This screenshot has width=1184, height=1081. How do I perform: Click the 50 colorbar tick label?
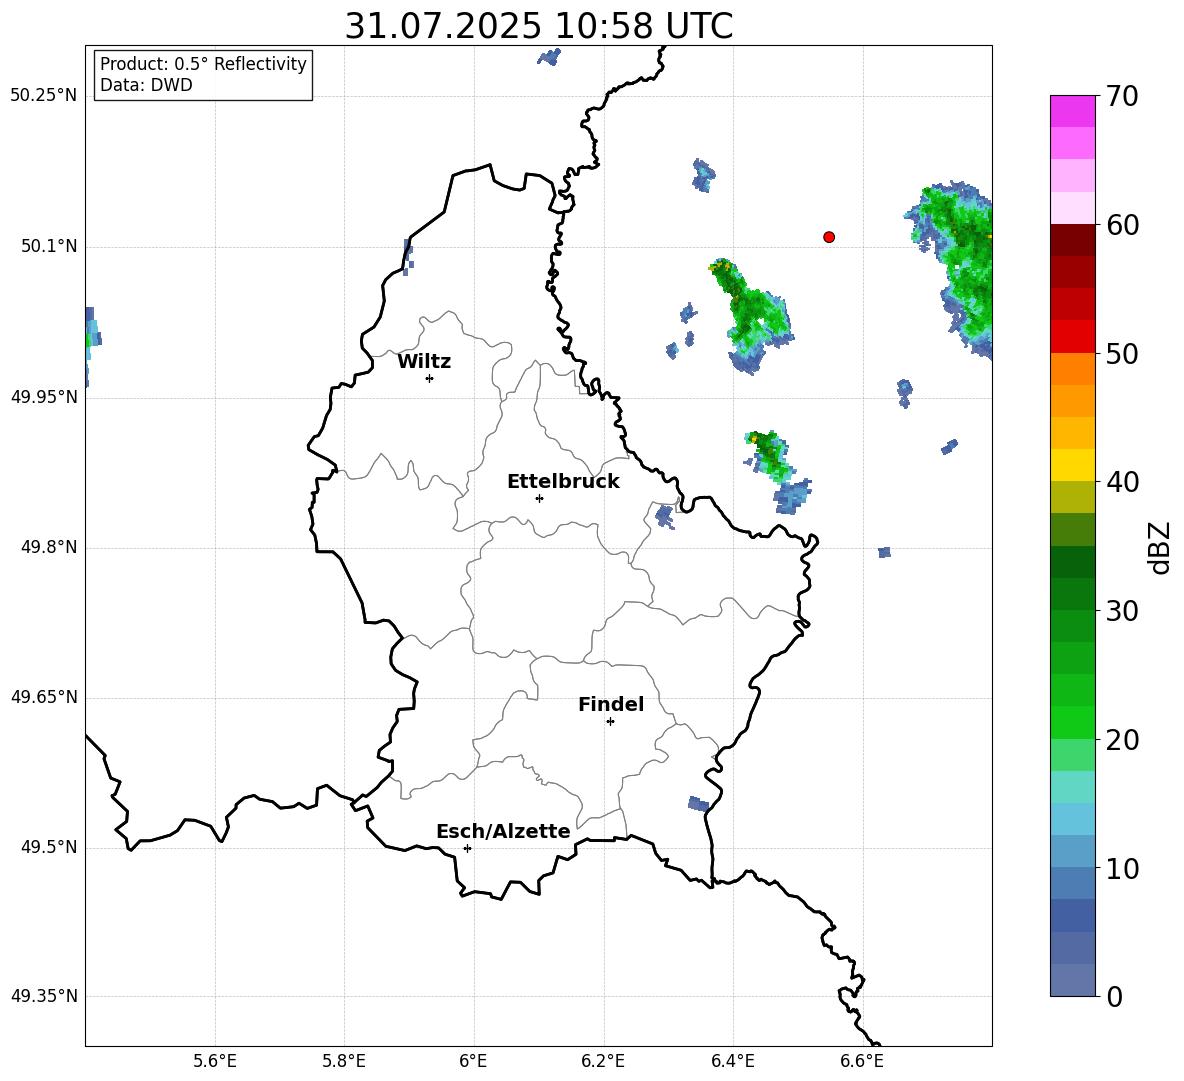click(1122, 353)
